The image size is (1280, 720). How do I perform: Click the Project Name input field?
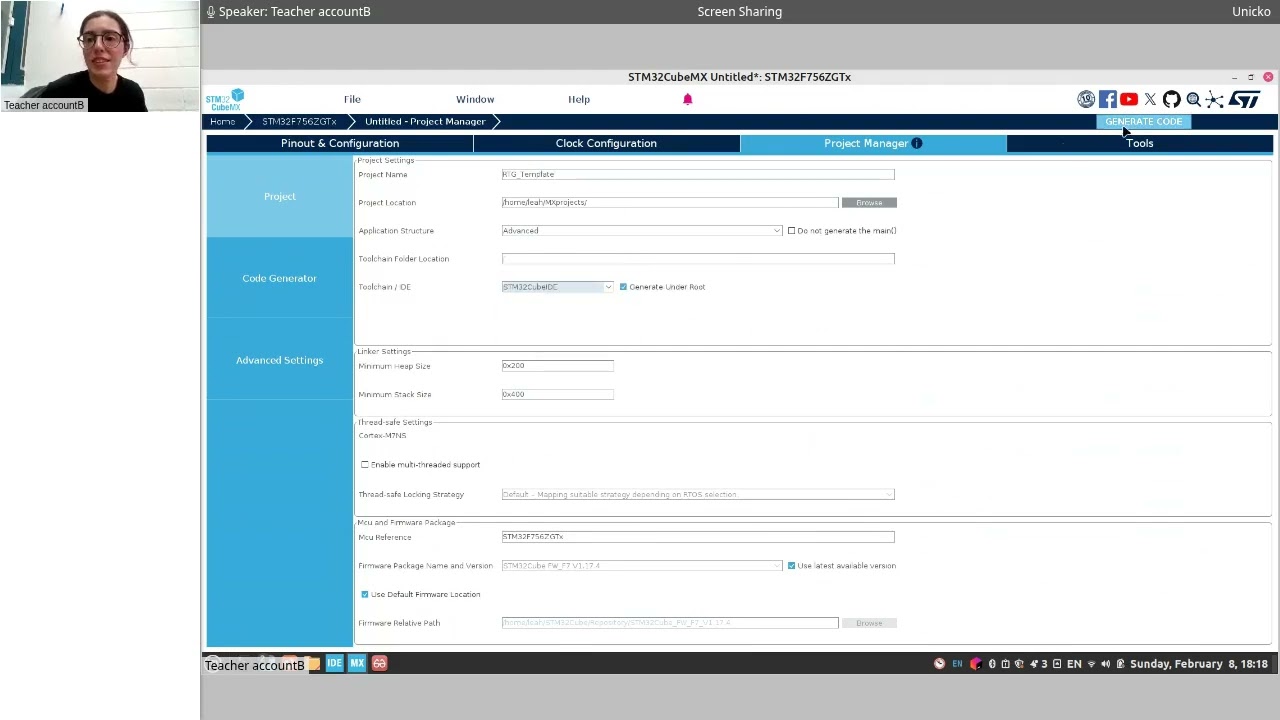[698, 174]
